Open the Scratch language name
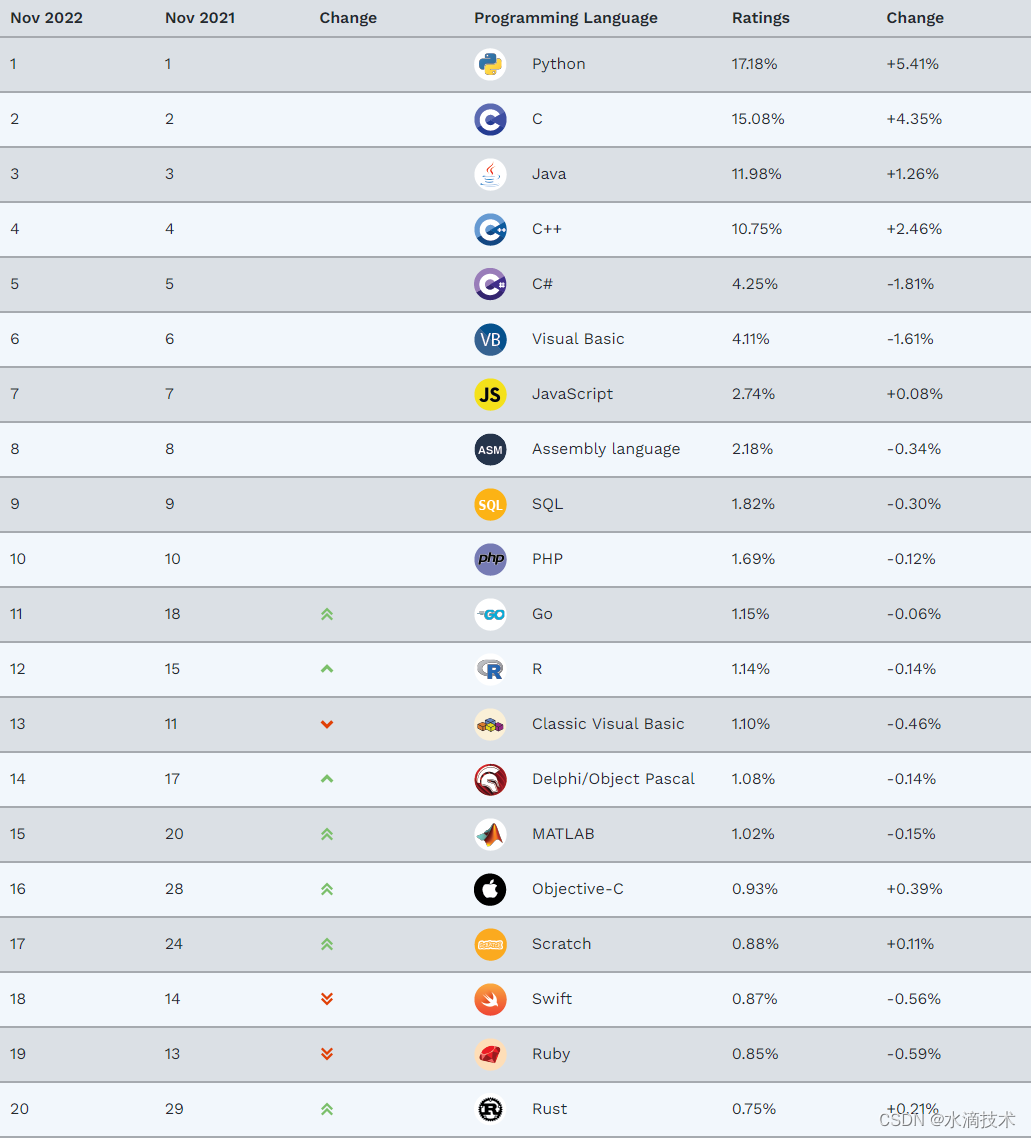 pyautogui.click(x=562, y=943)
